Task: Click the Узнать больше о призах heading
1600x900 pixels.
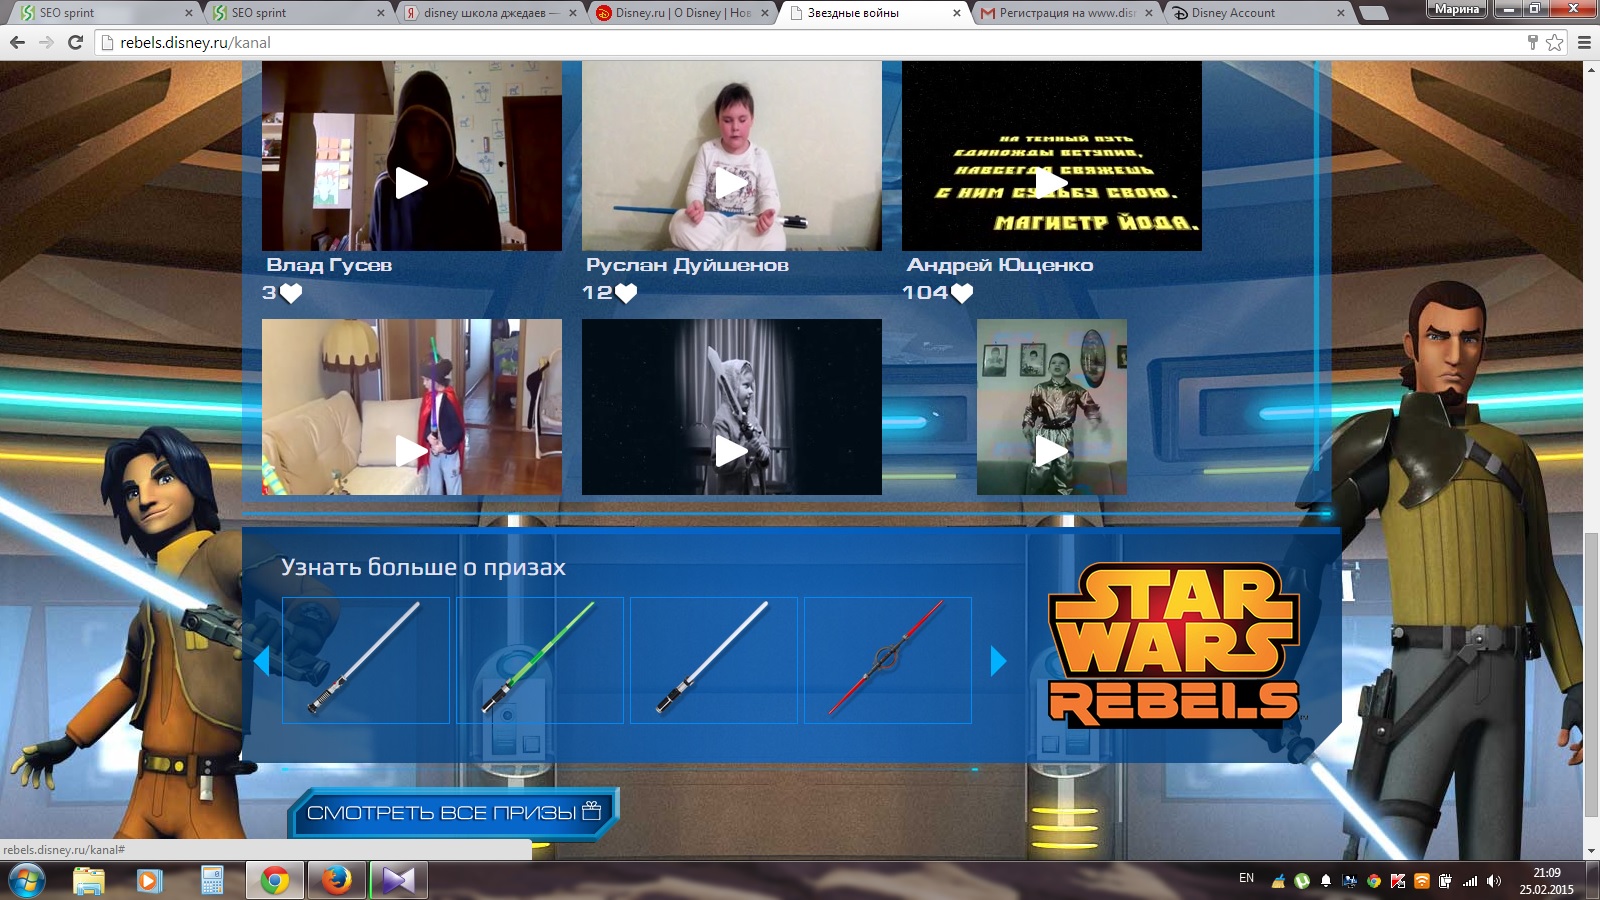Action: pyautogui.click(x=423, y=567)
